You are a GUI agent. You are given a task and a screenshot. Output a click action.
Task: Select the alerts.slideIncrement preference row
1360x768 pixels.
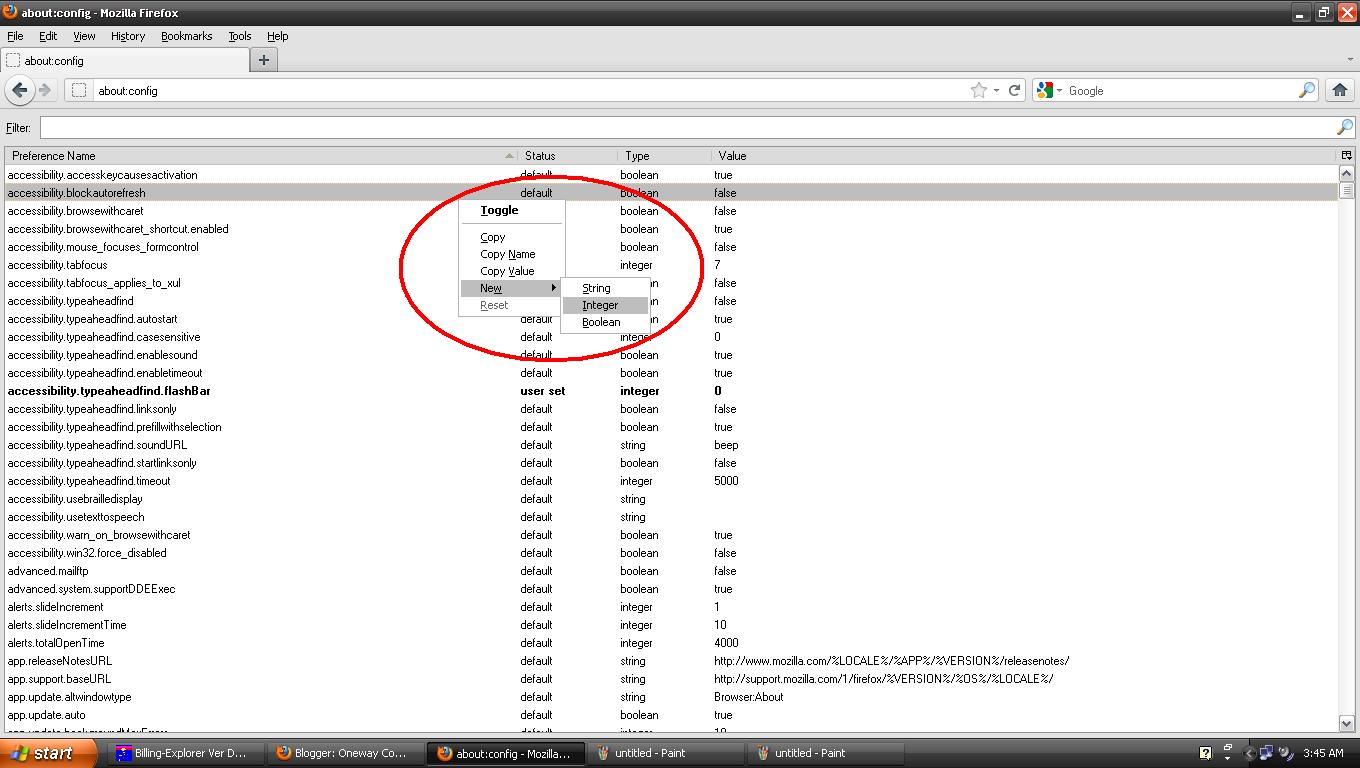[671, 607]
